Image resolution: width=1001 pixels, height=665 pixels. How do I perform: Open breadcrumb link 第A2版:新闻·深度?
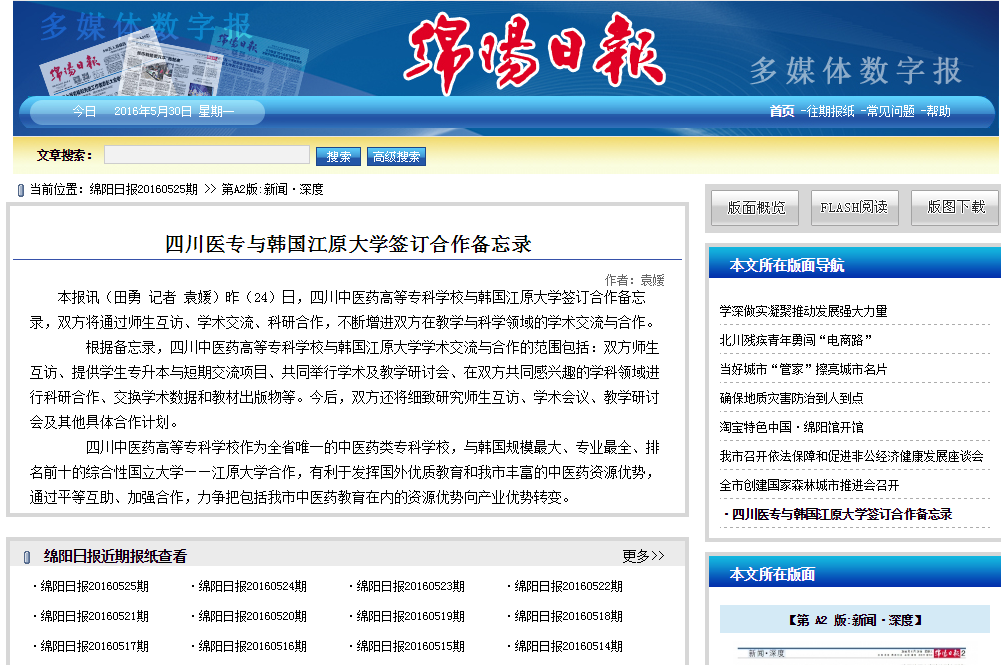pos(272,190)
